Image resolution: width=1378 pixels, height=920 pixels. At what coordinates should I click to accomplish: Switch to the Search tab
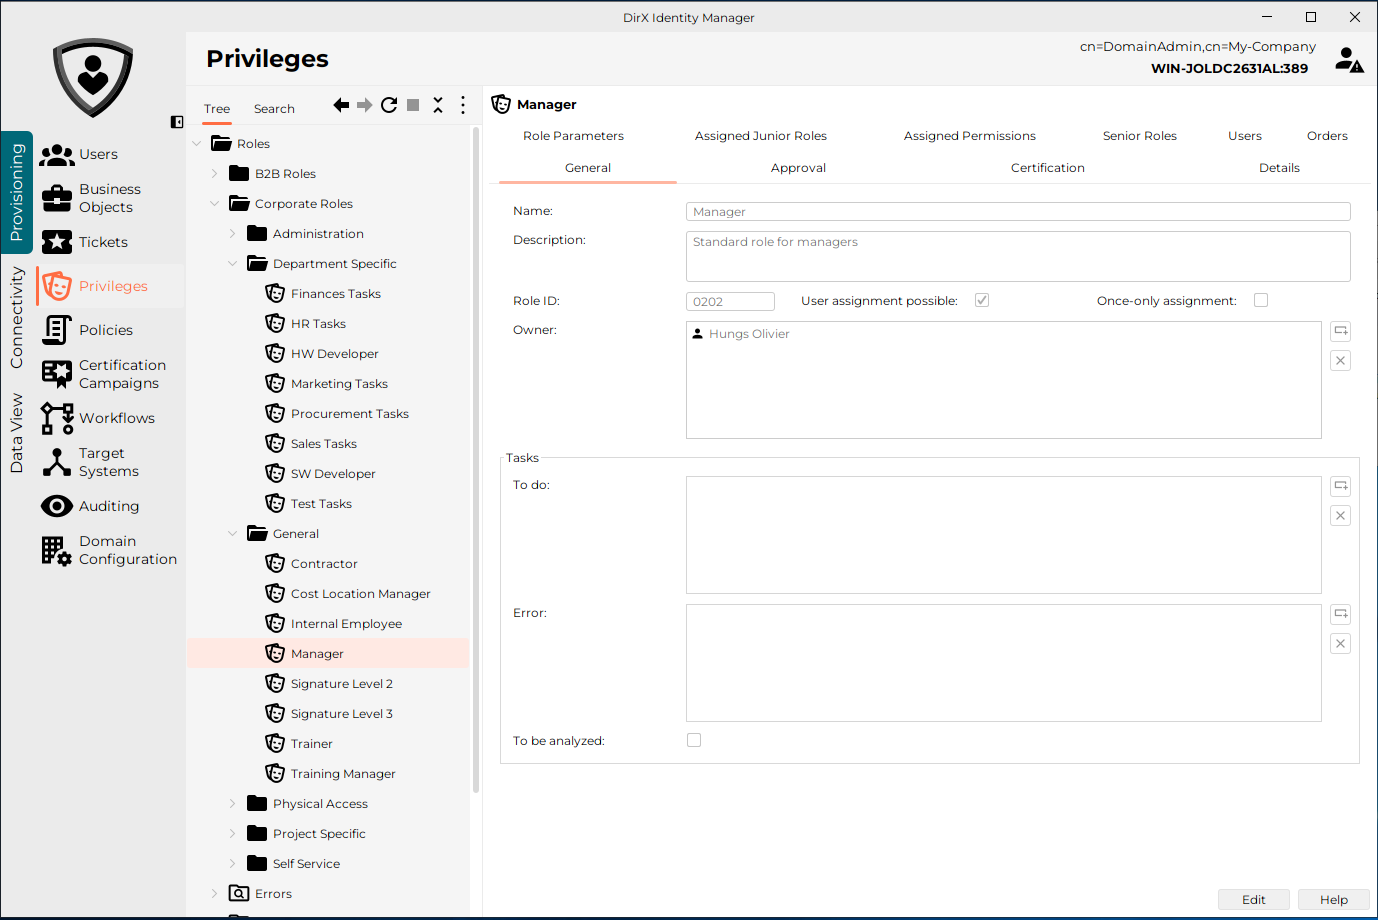coord(274,109)
